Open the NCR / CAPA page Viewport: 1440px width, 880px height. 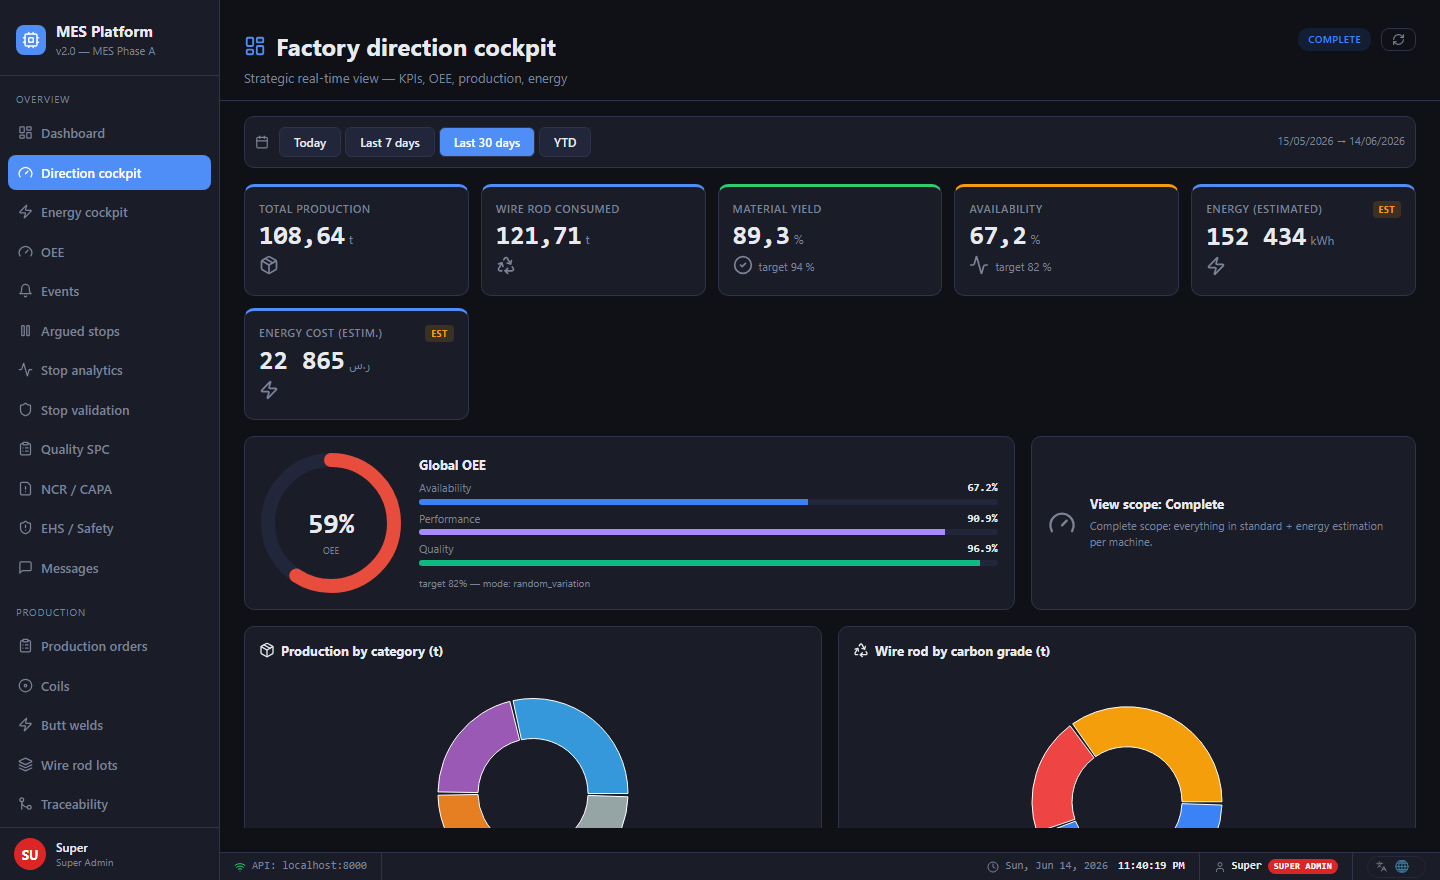(109, 489)
